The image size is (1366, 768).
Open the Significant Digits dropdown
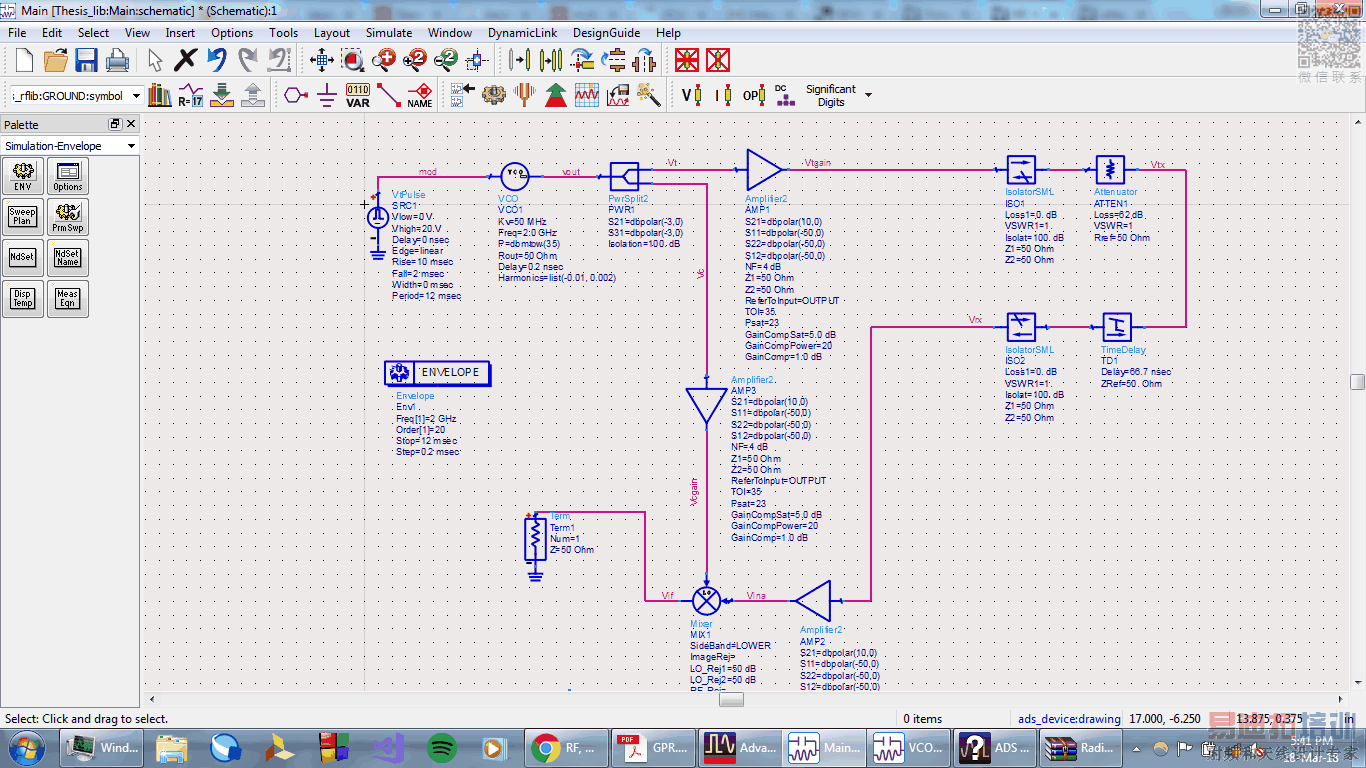(x=867, y=95)
